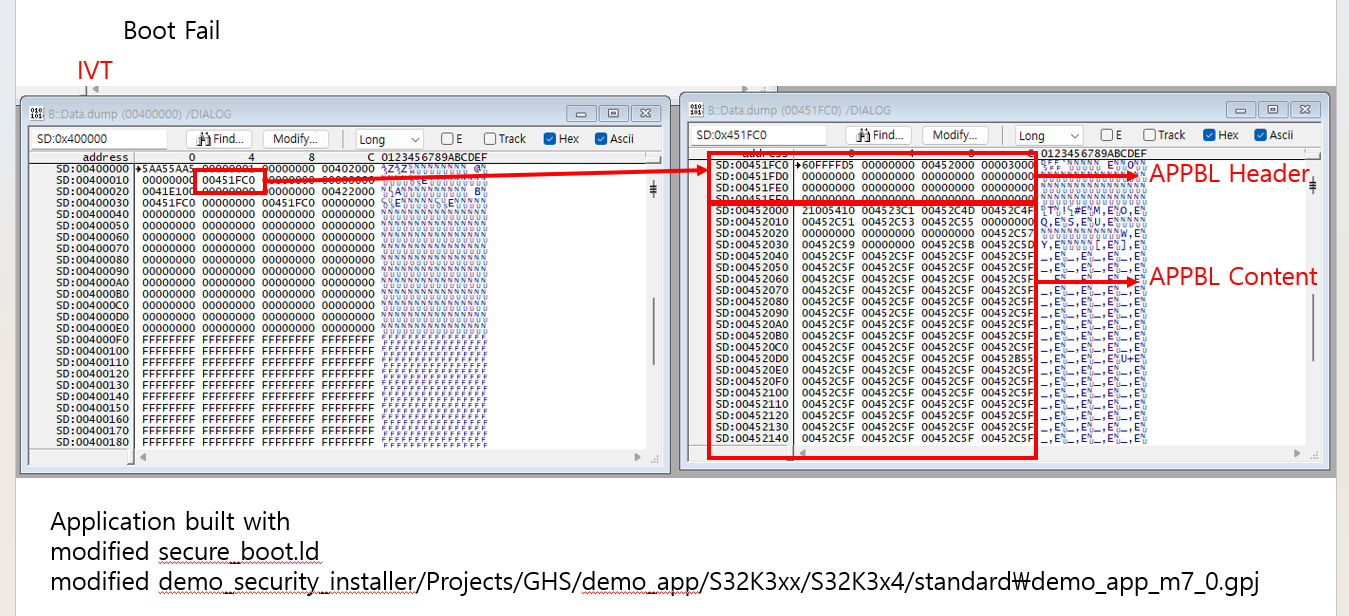This screenshot has width=1349, height=616.
Task: Select the 00452B55 value in row SD:004520D0
Action: [x=1008, y=358]
